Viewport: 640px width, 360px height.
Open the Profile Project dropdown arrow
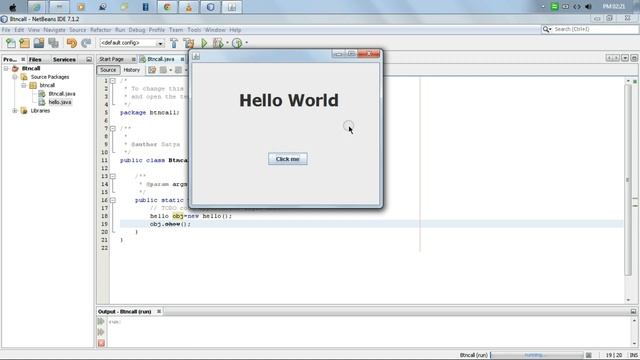[246, 43]
